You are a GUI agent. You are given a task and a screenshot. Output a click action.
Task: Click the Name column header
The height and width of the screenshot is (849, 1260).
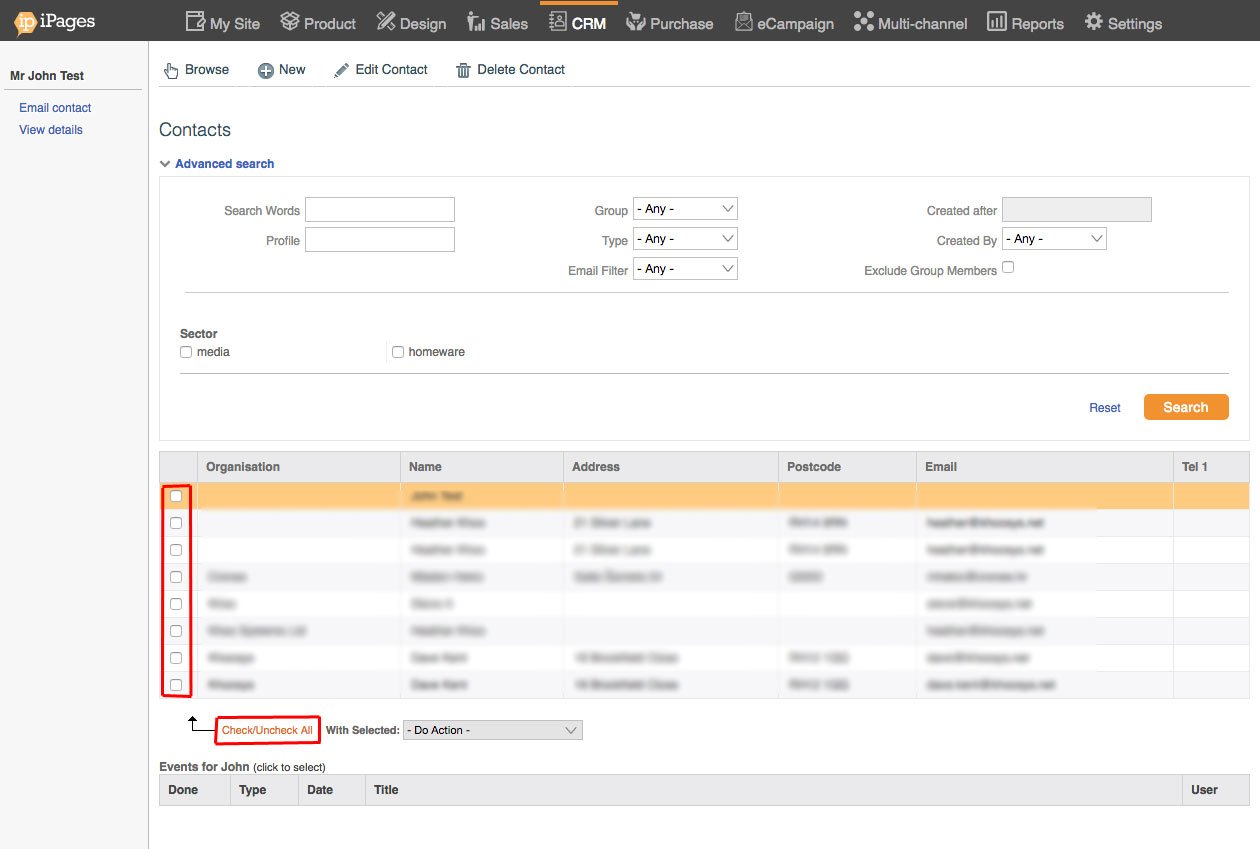pyautogui.click(x=482, y=467)
